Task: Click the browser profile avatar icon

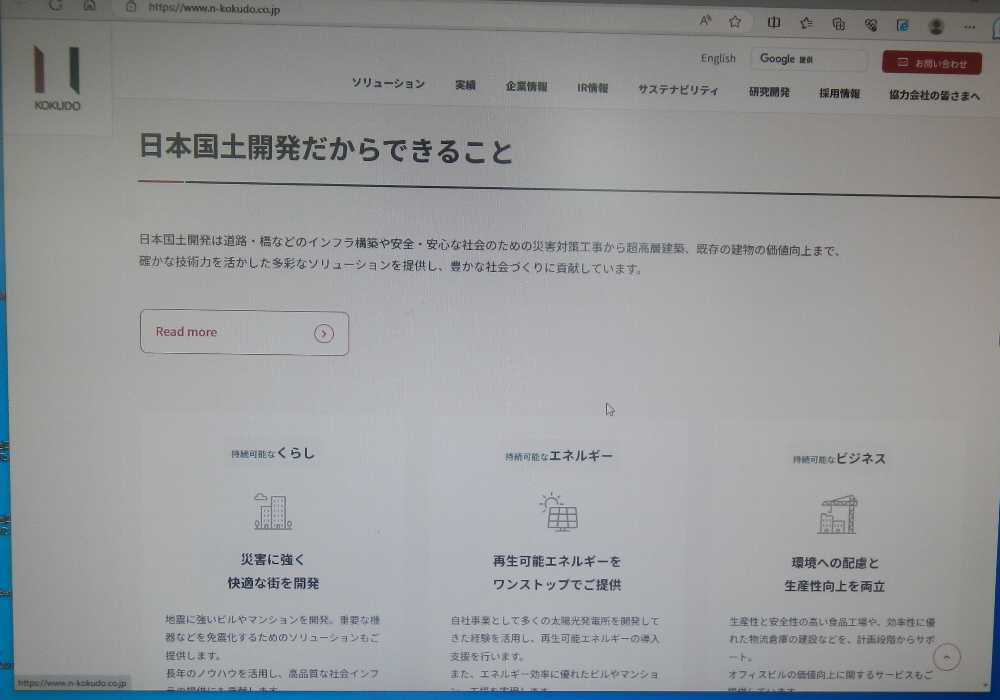Action: tap(936, 26)
